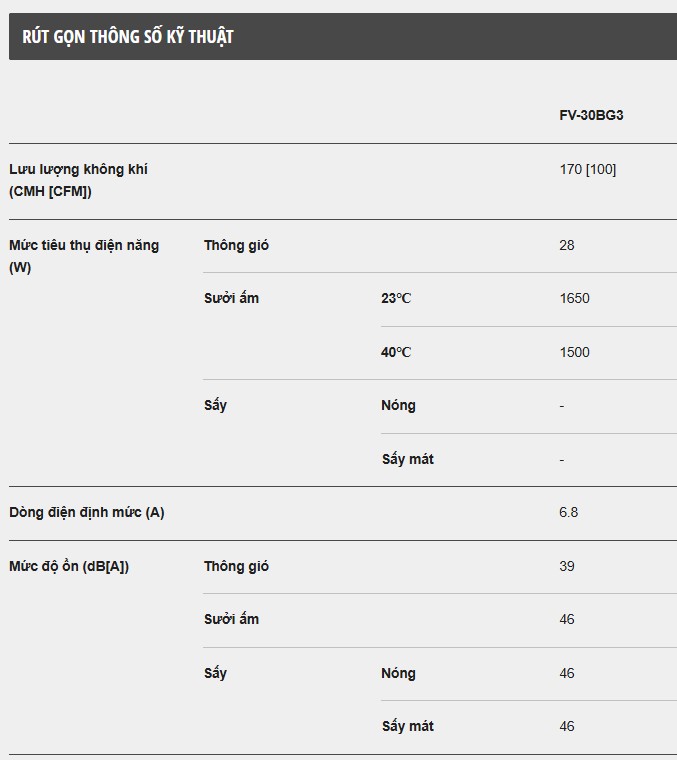677x760 pixels.
Task: Click the 1650 watt heating value
Action: [x=574, y=298]
